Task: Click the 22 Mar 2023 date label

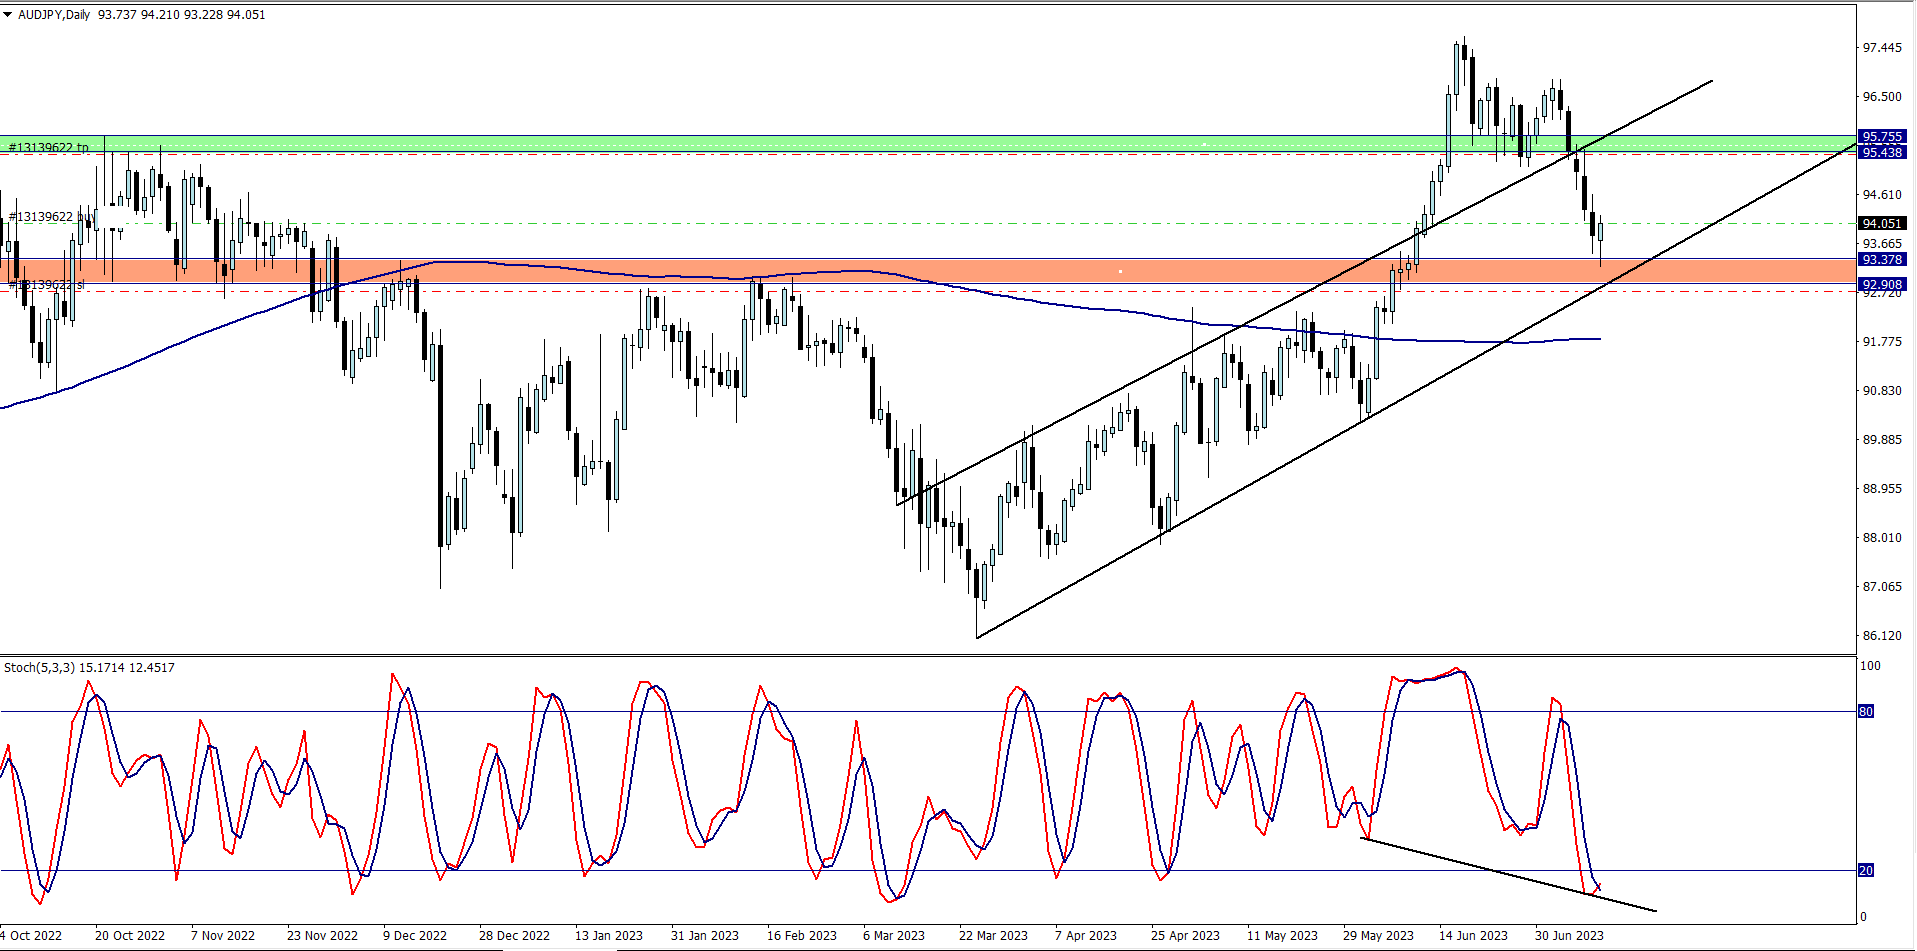Action: pyautogui.click(x=993, y=936)
